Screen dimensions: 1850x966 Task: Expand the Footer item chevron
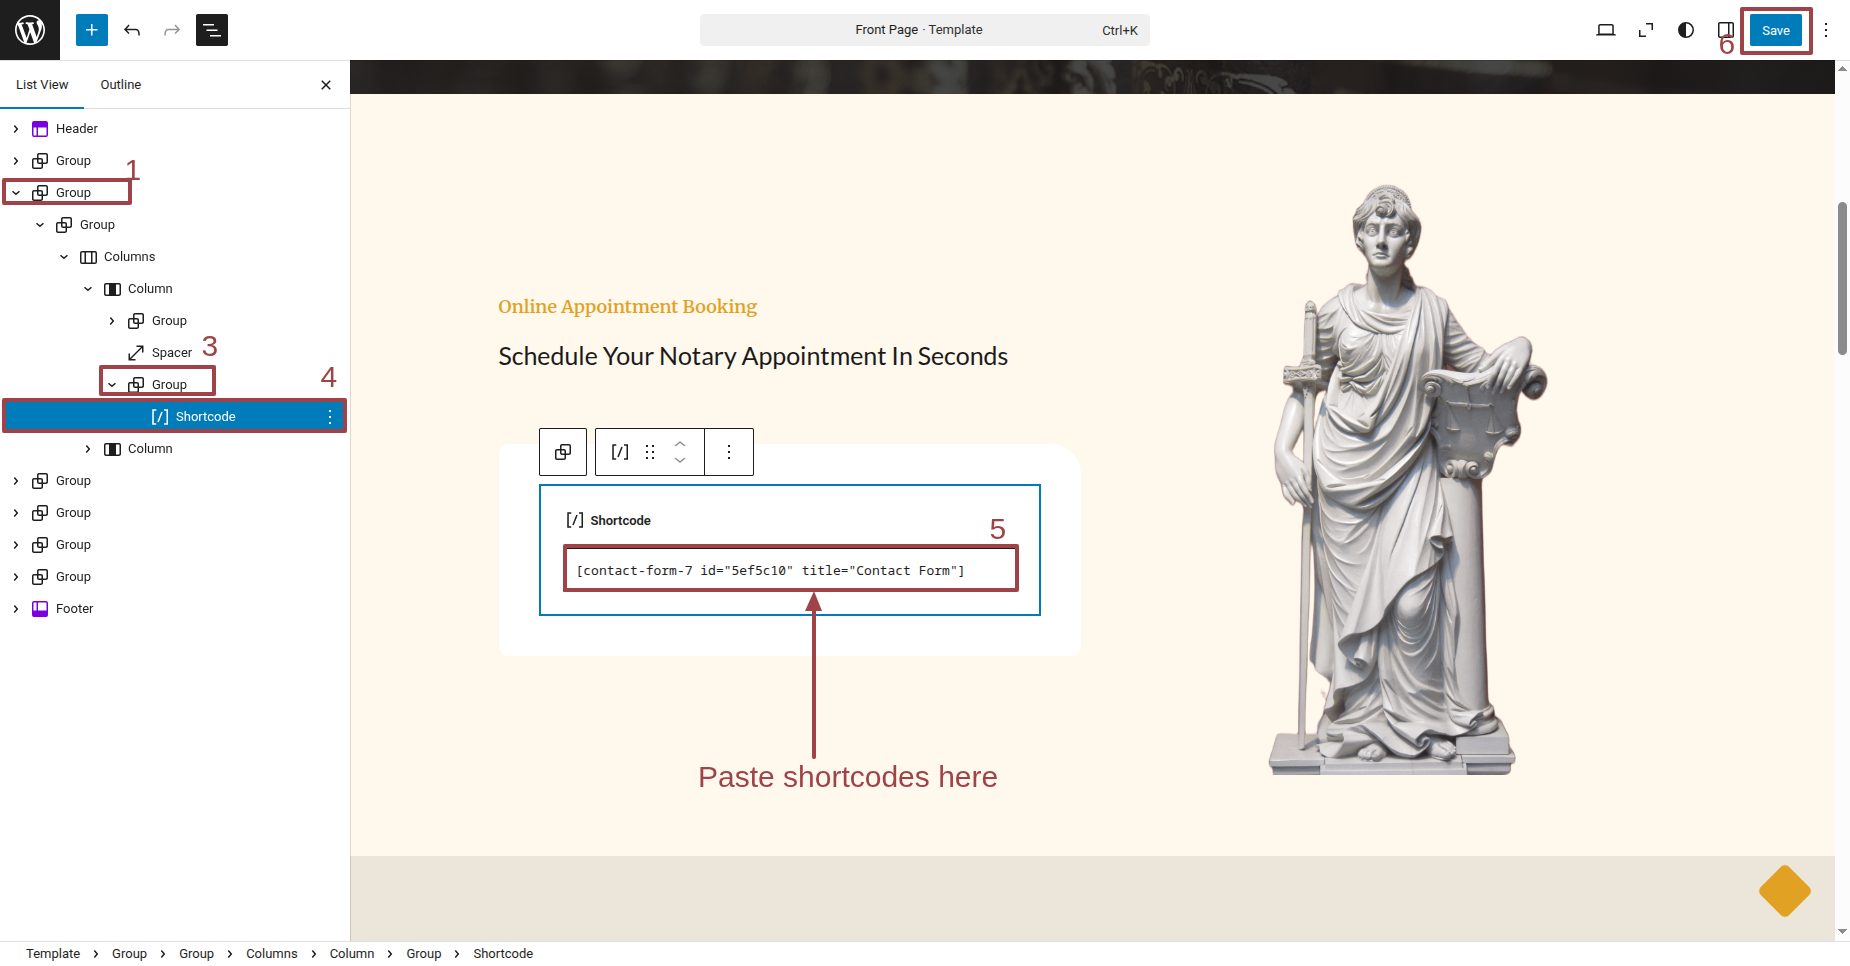[x=16, y=609]
